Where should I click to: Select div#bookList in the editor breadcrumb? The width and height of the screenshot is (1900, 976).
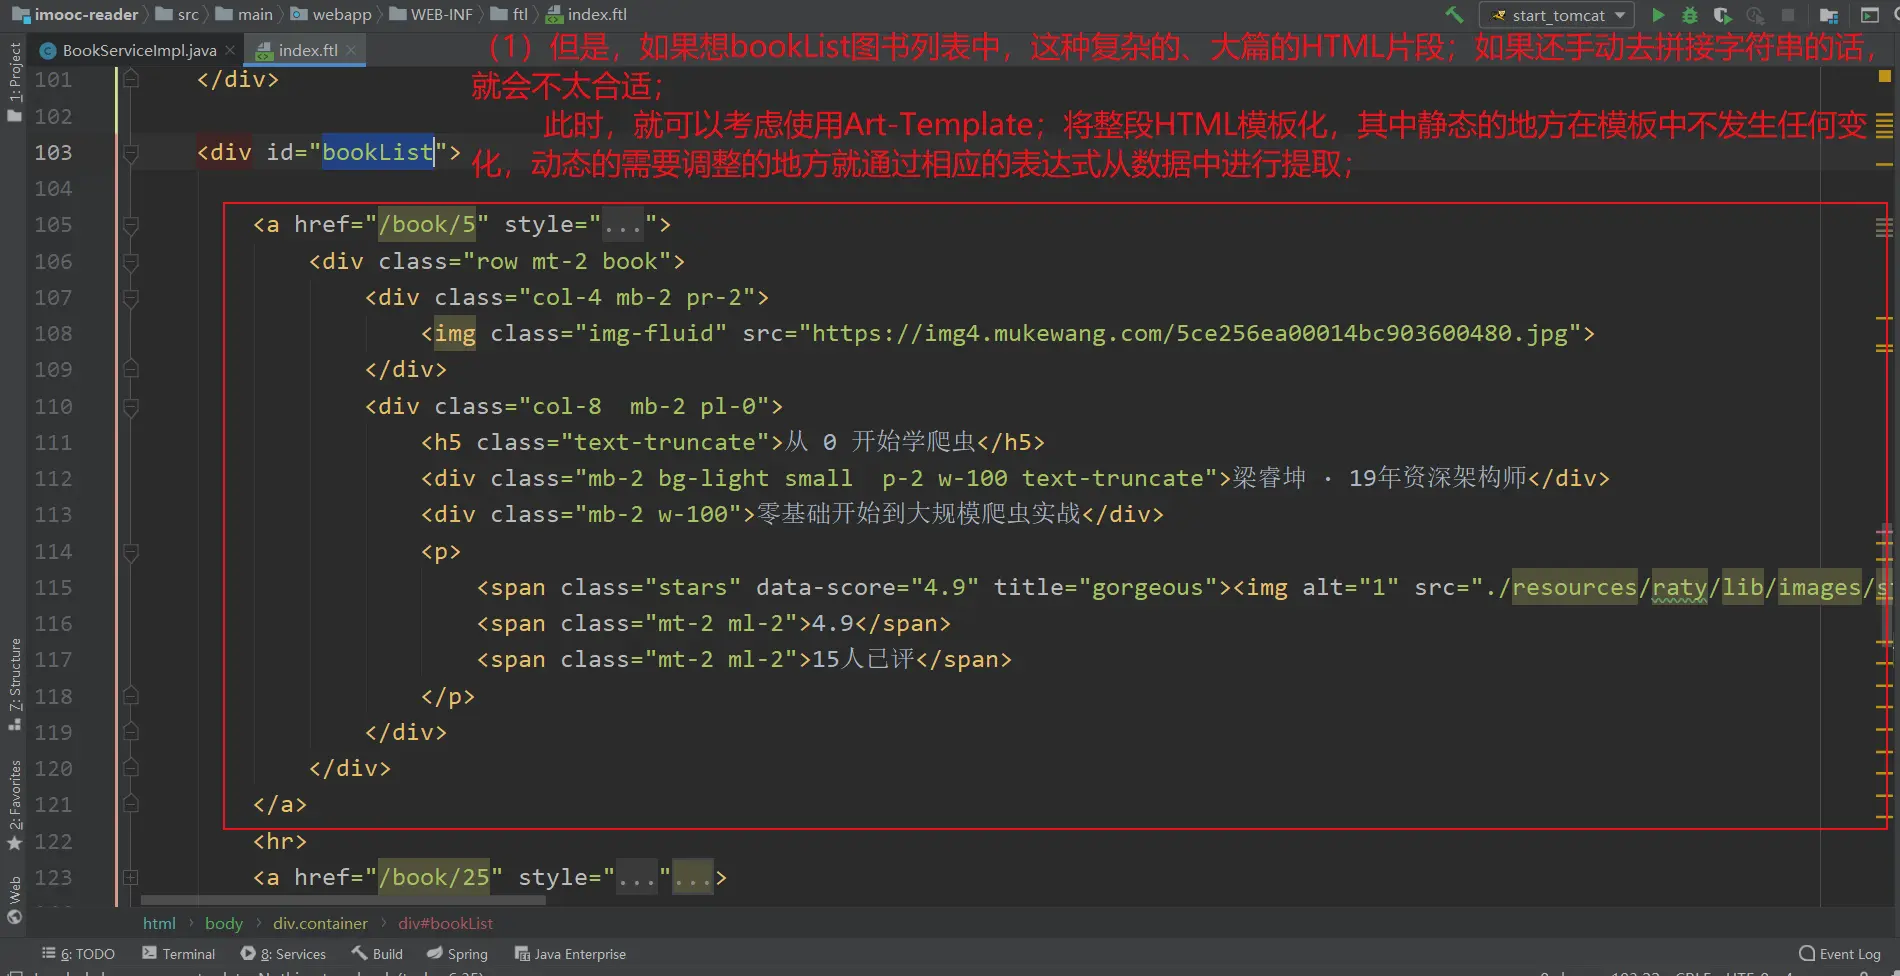tap(445, 923)
